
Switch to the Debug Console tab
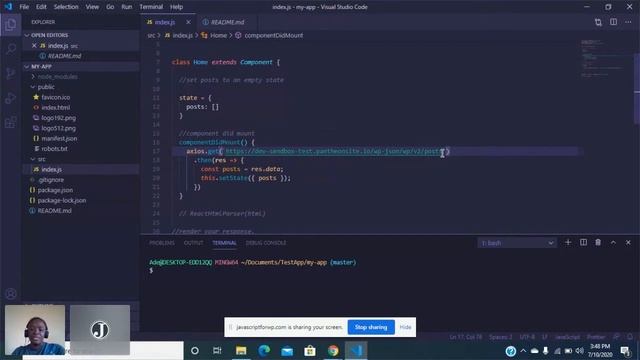(266, 243)
